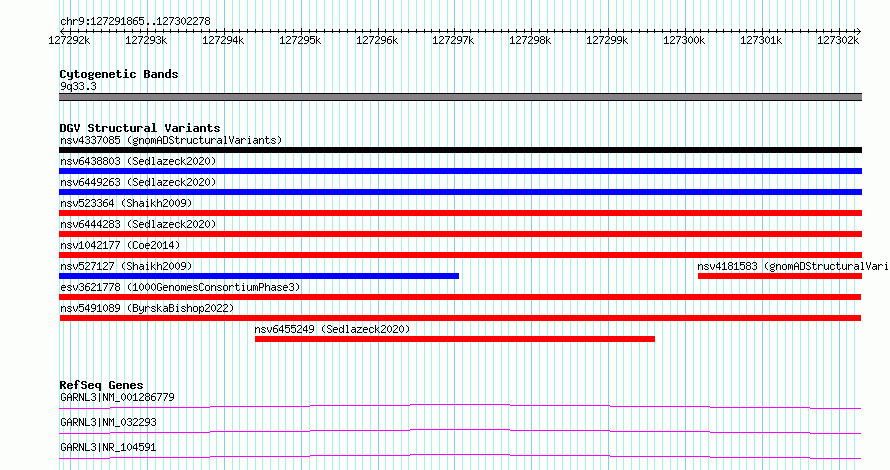The image size is (890, 470).
Task: Click the red nsv6444283 variant bar
Action: [460, 234]
